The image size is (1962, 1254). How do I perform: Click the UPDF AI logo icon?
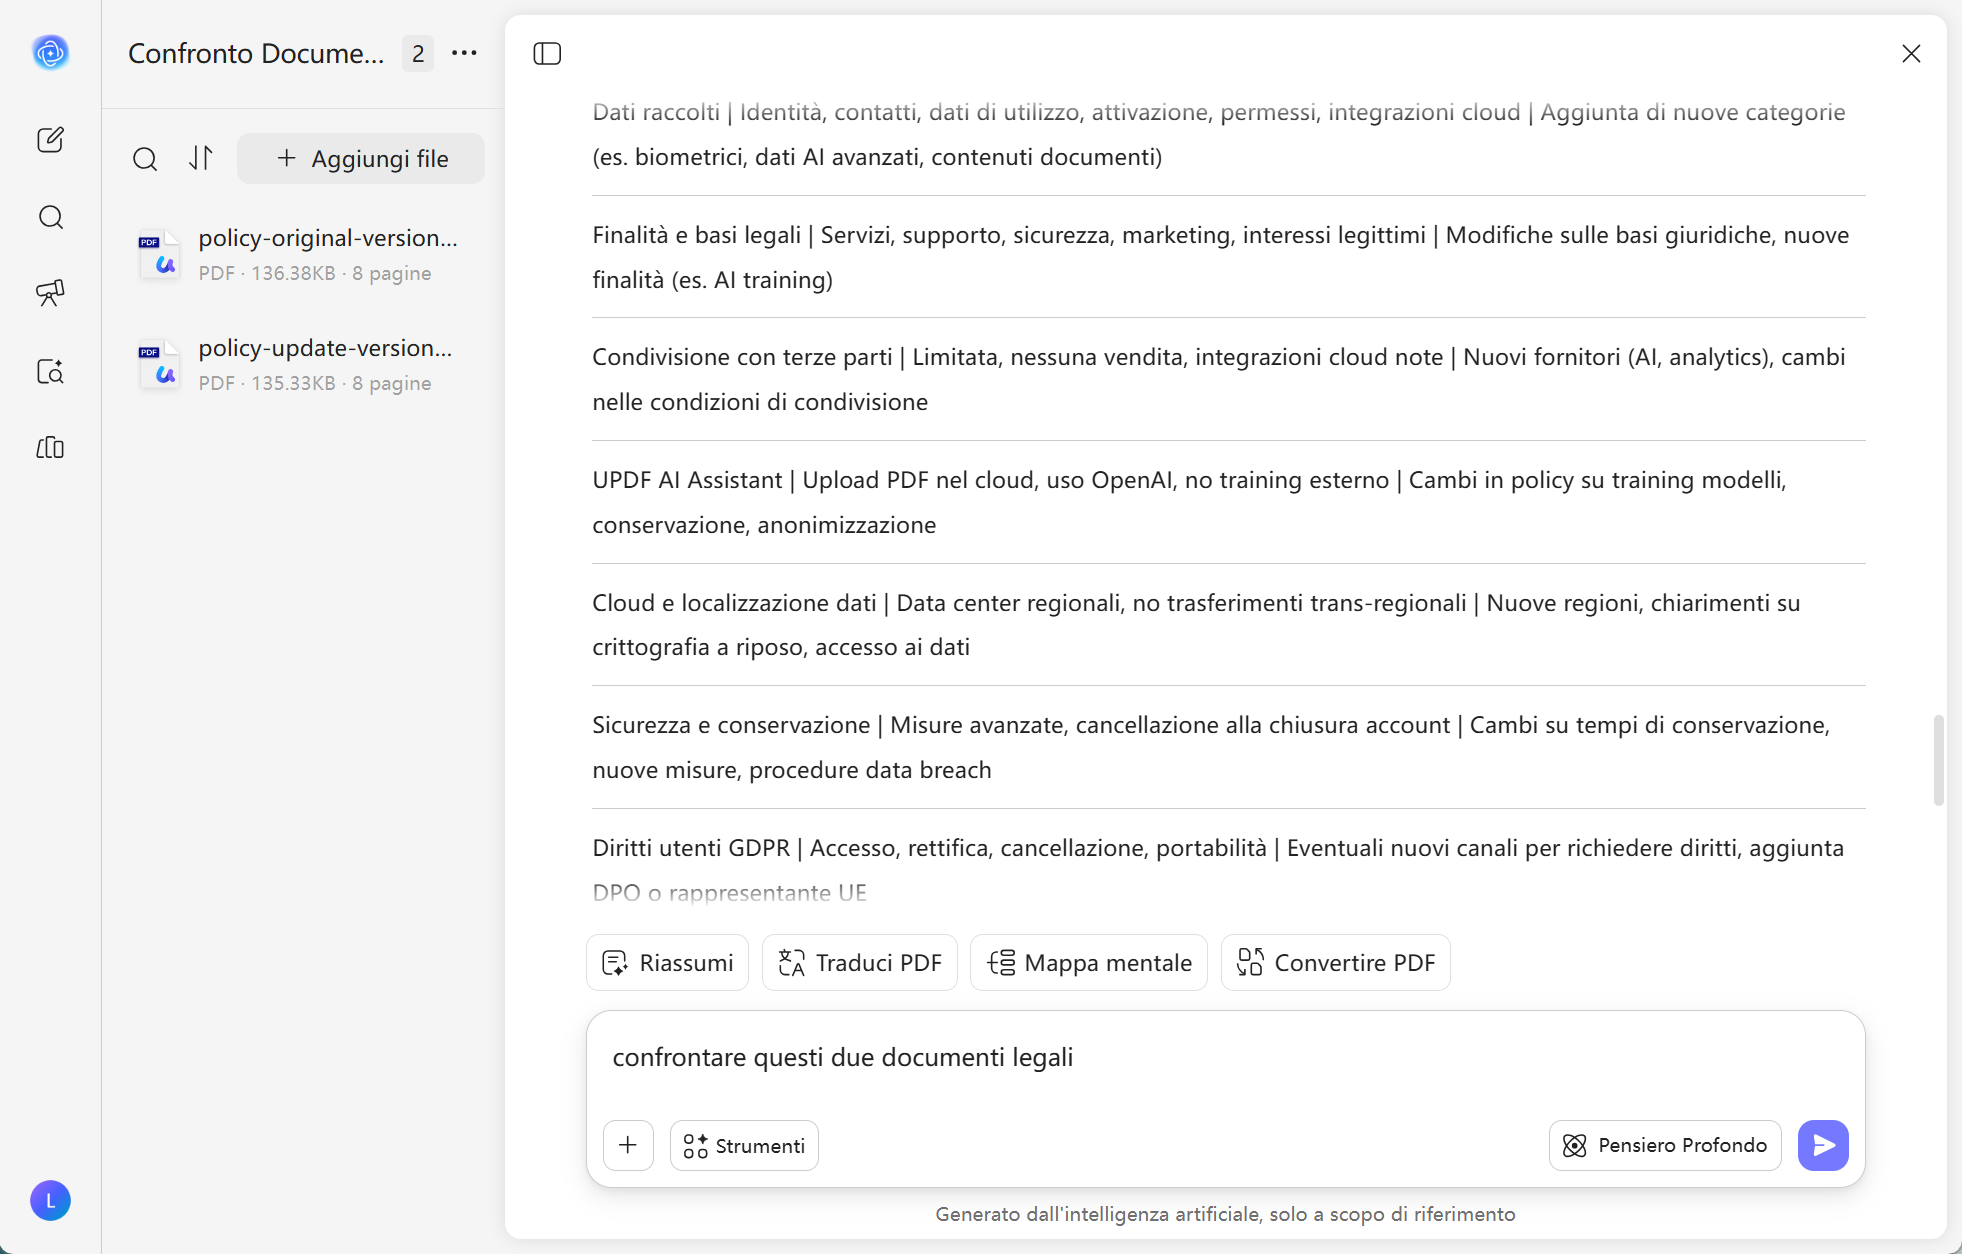pos(50,52)
